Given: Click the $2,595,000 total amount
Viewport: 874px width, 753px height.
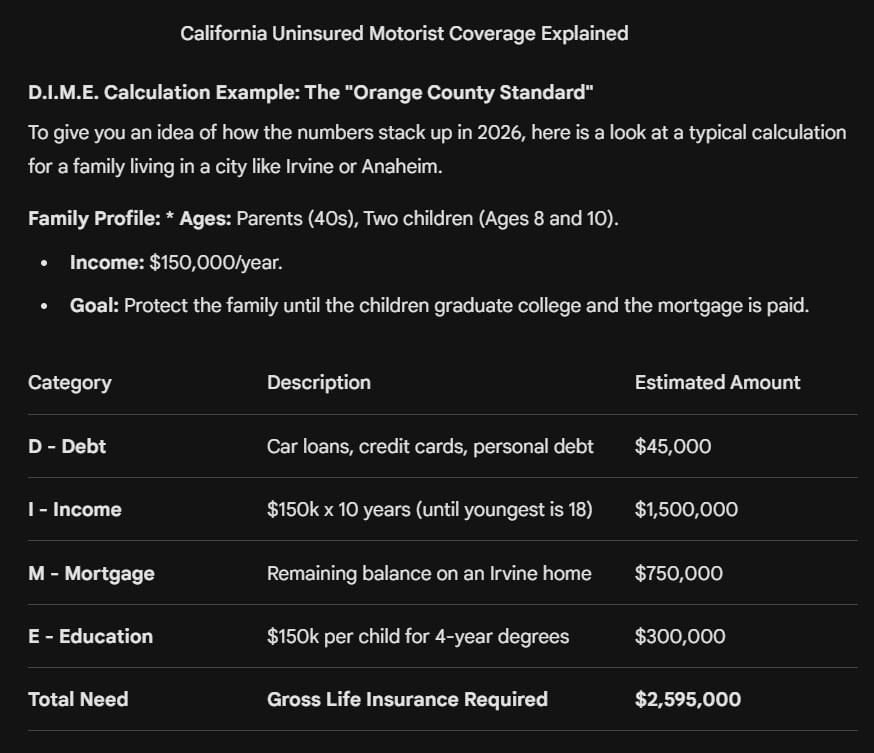Looking at the screenshot, I should click(688, 699).
